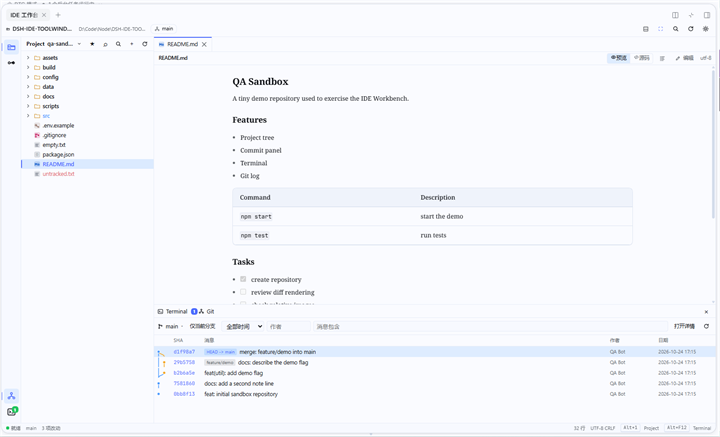720x437 pixels.
Task: Click the edit button with pencil
Action: pyautogui.click(x=685, y=58)
